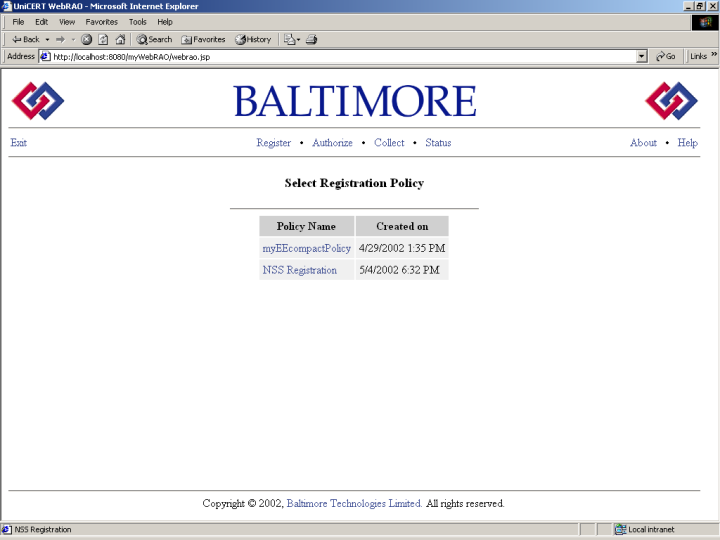
Task: Click the Go button beside address bar
Action: (666, 56)
